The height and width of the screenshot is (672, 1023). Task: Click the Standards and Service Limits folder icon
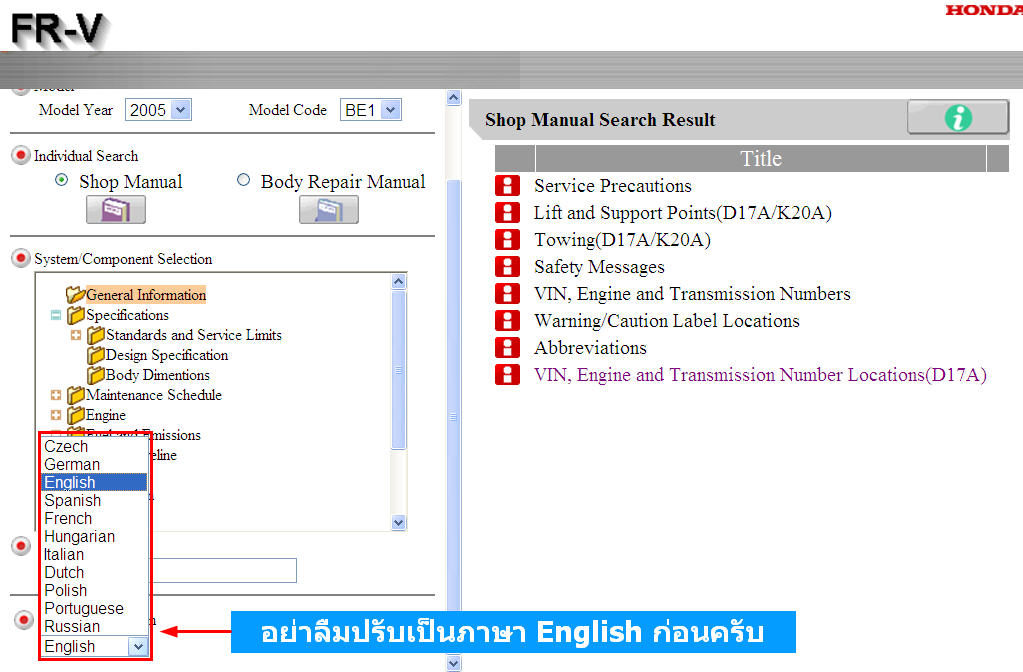pyautogui.click(x=96, y=335)
